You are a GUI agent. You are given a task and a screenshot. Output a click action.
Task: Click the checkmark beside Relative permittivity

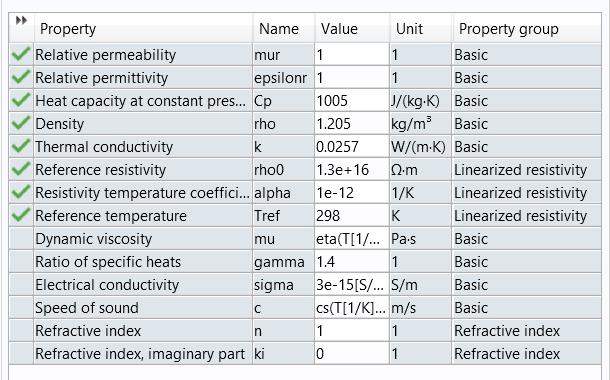21,77
